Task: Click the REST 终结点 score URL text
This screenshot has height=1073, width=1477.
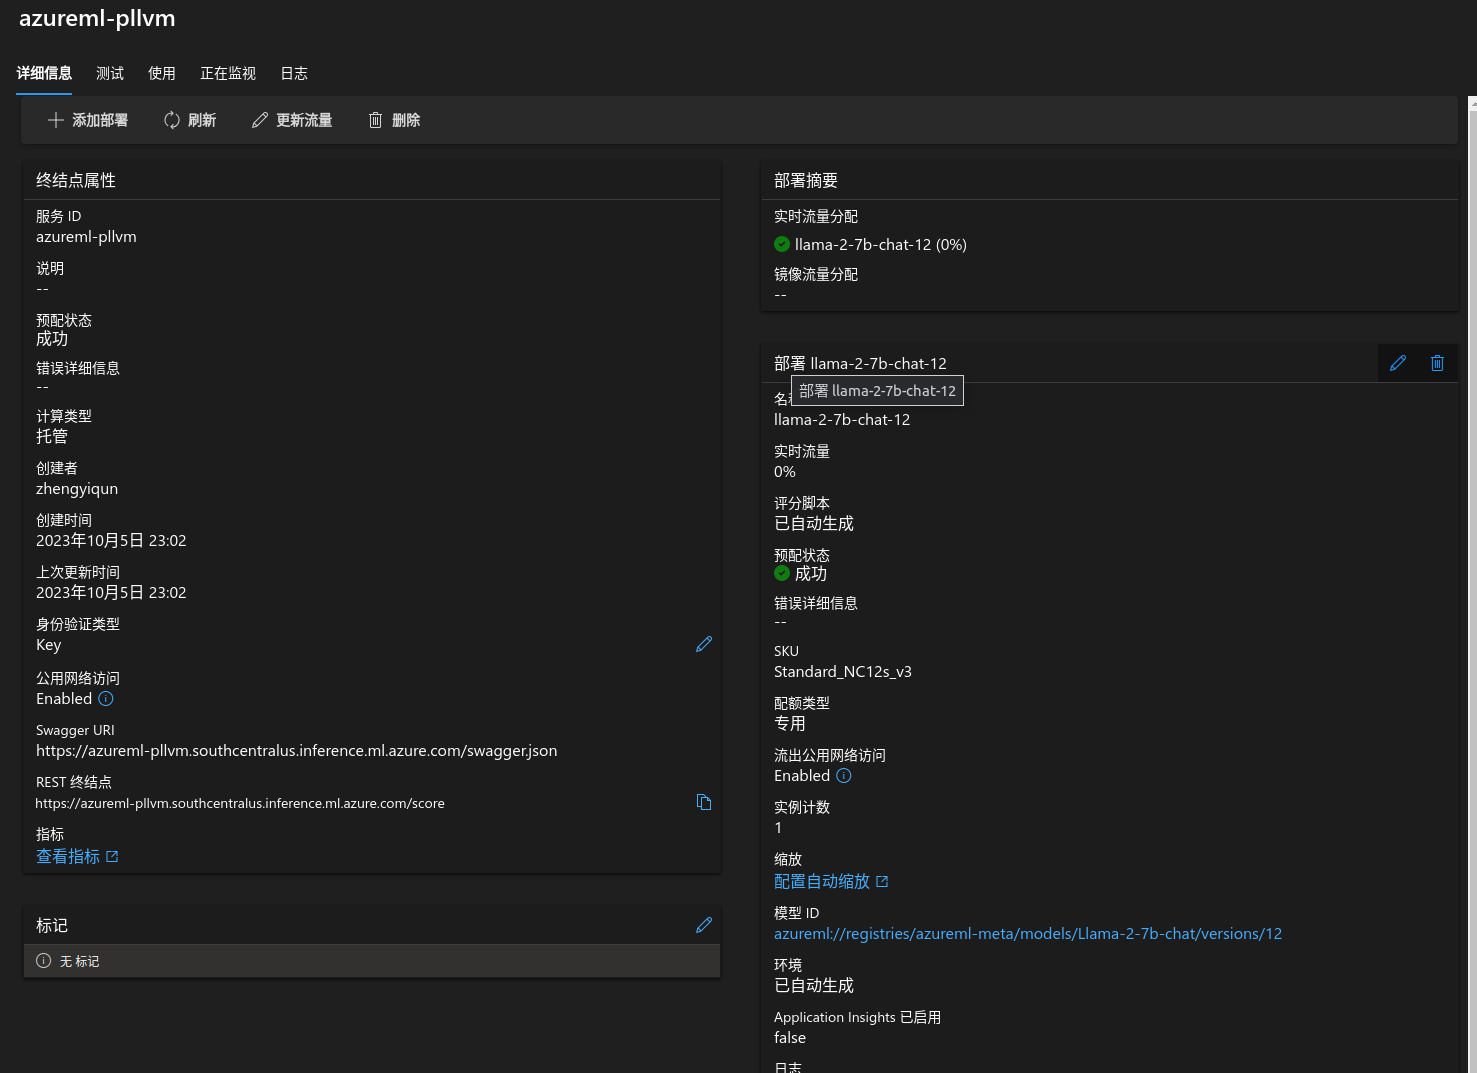Action: tap(240, 803)
